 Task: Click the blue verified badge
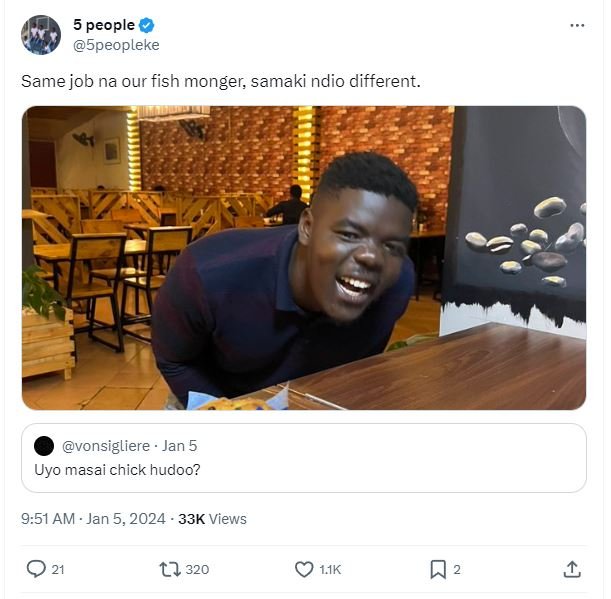pyautogui.click(x=146, y=26)
